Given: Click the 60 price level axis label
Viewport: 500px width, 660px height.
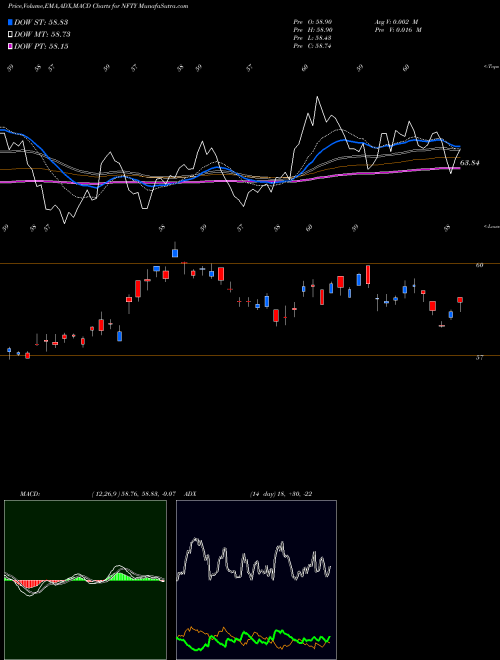Looking at the screenshot, I should coord(479,265).
